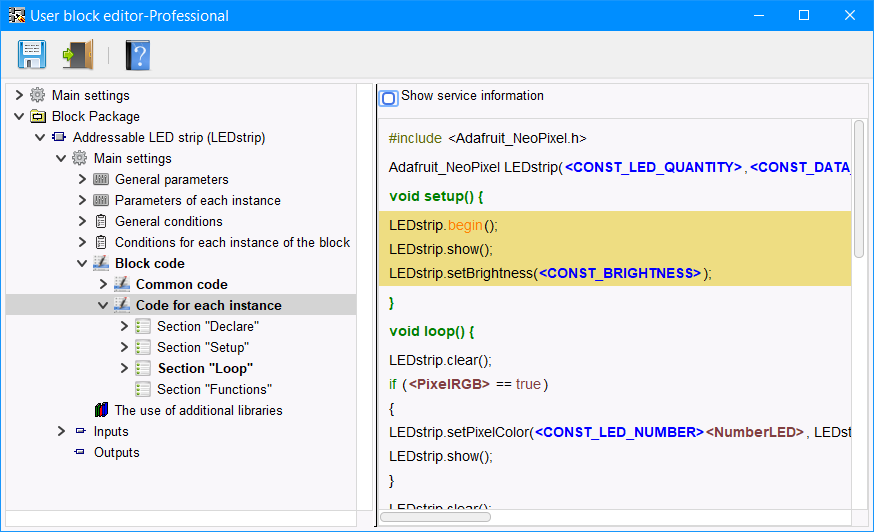Click the Save floppy disk toolbar icon

32,54
